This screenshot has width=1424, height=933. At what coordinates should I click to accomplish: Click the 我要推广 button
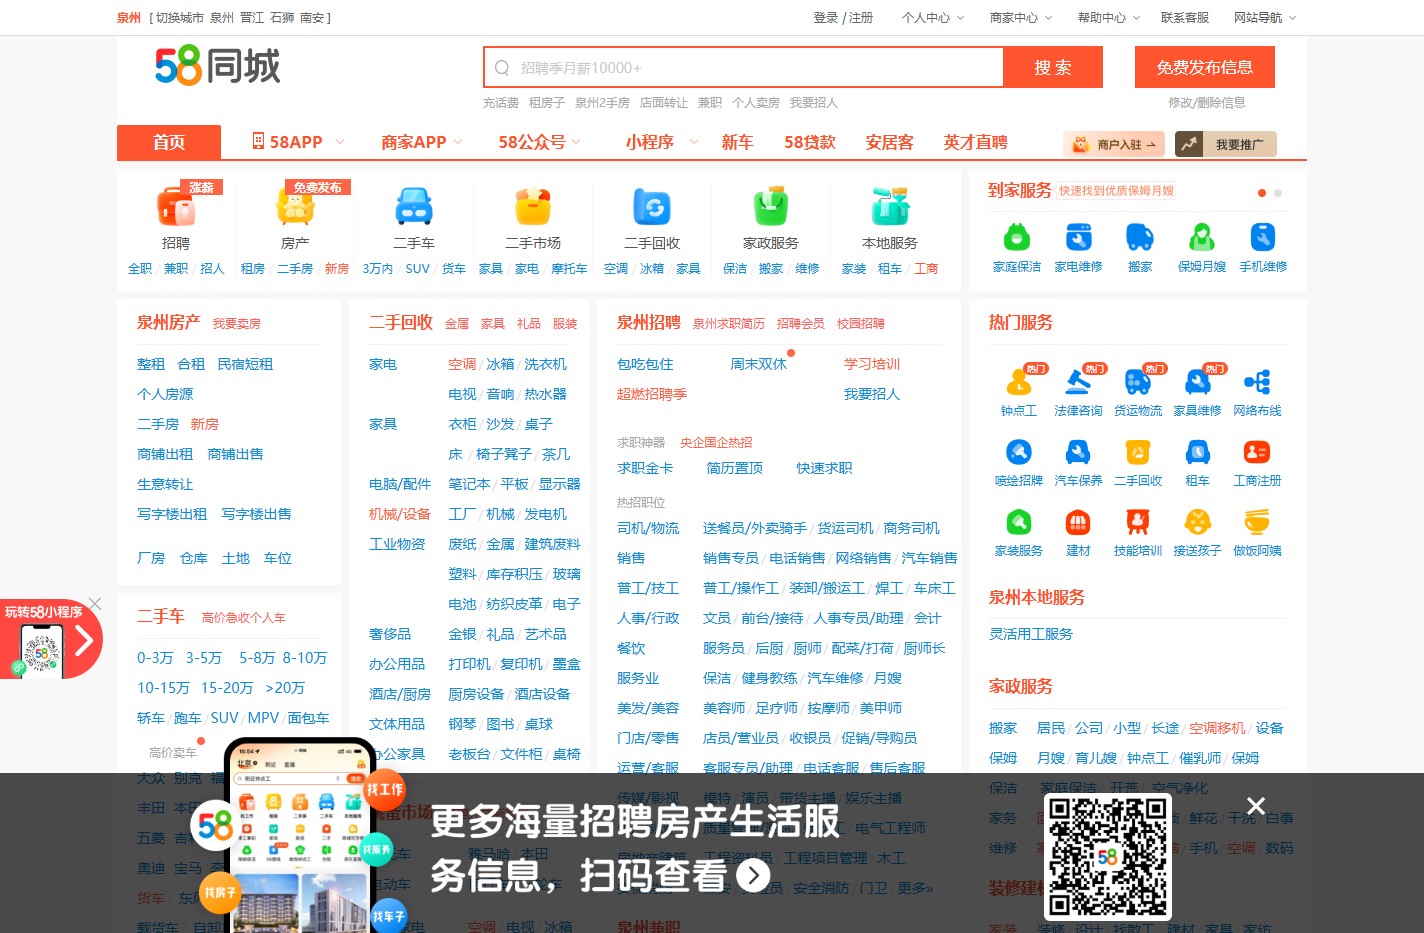click(1226, 144)
